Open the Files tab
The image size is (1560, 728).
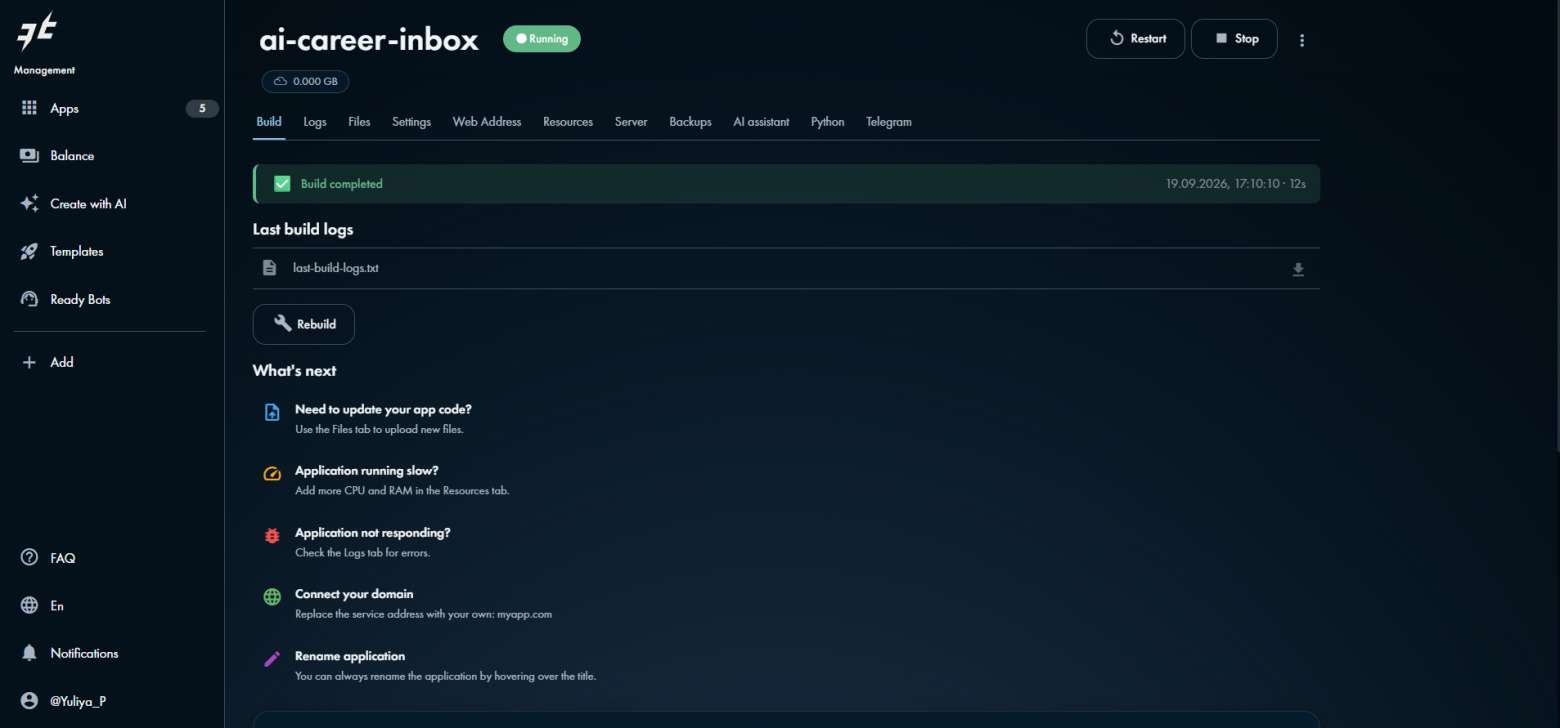[x=359, y=122]
